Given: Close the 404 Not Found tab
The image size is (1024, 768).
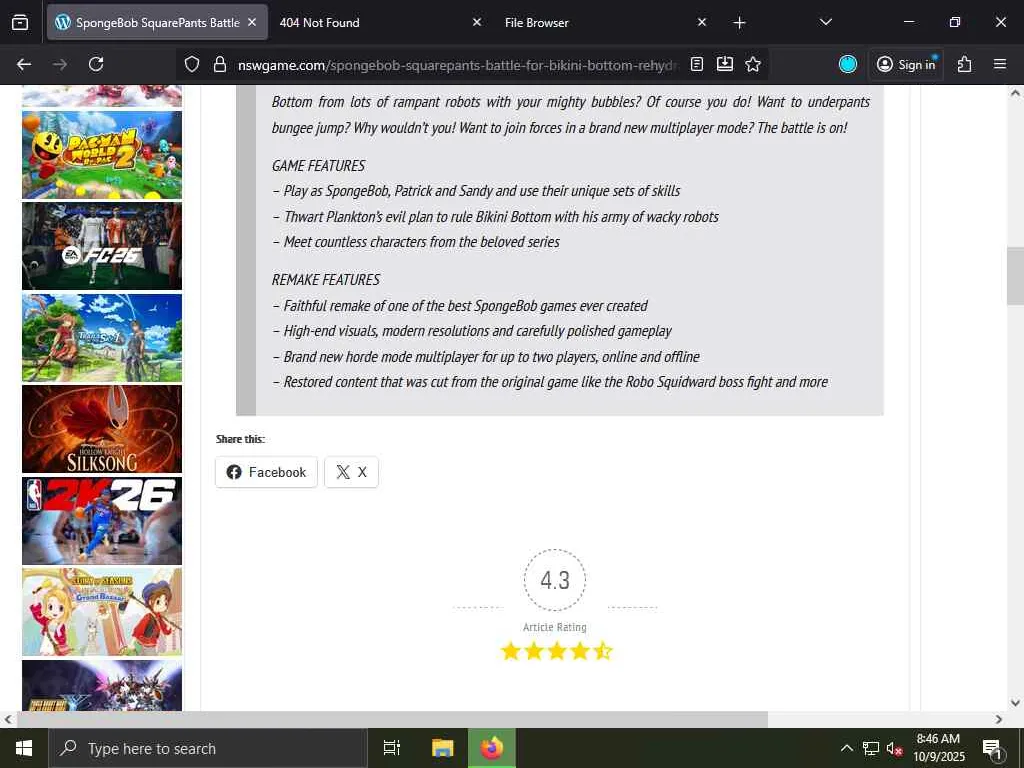Looking at the screenshot, I should tap(477, 22).
